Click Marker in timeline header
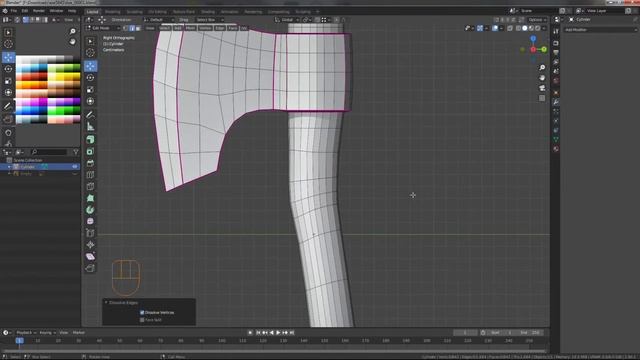 (x=79, y=333)
